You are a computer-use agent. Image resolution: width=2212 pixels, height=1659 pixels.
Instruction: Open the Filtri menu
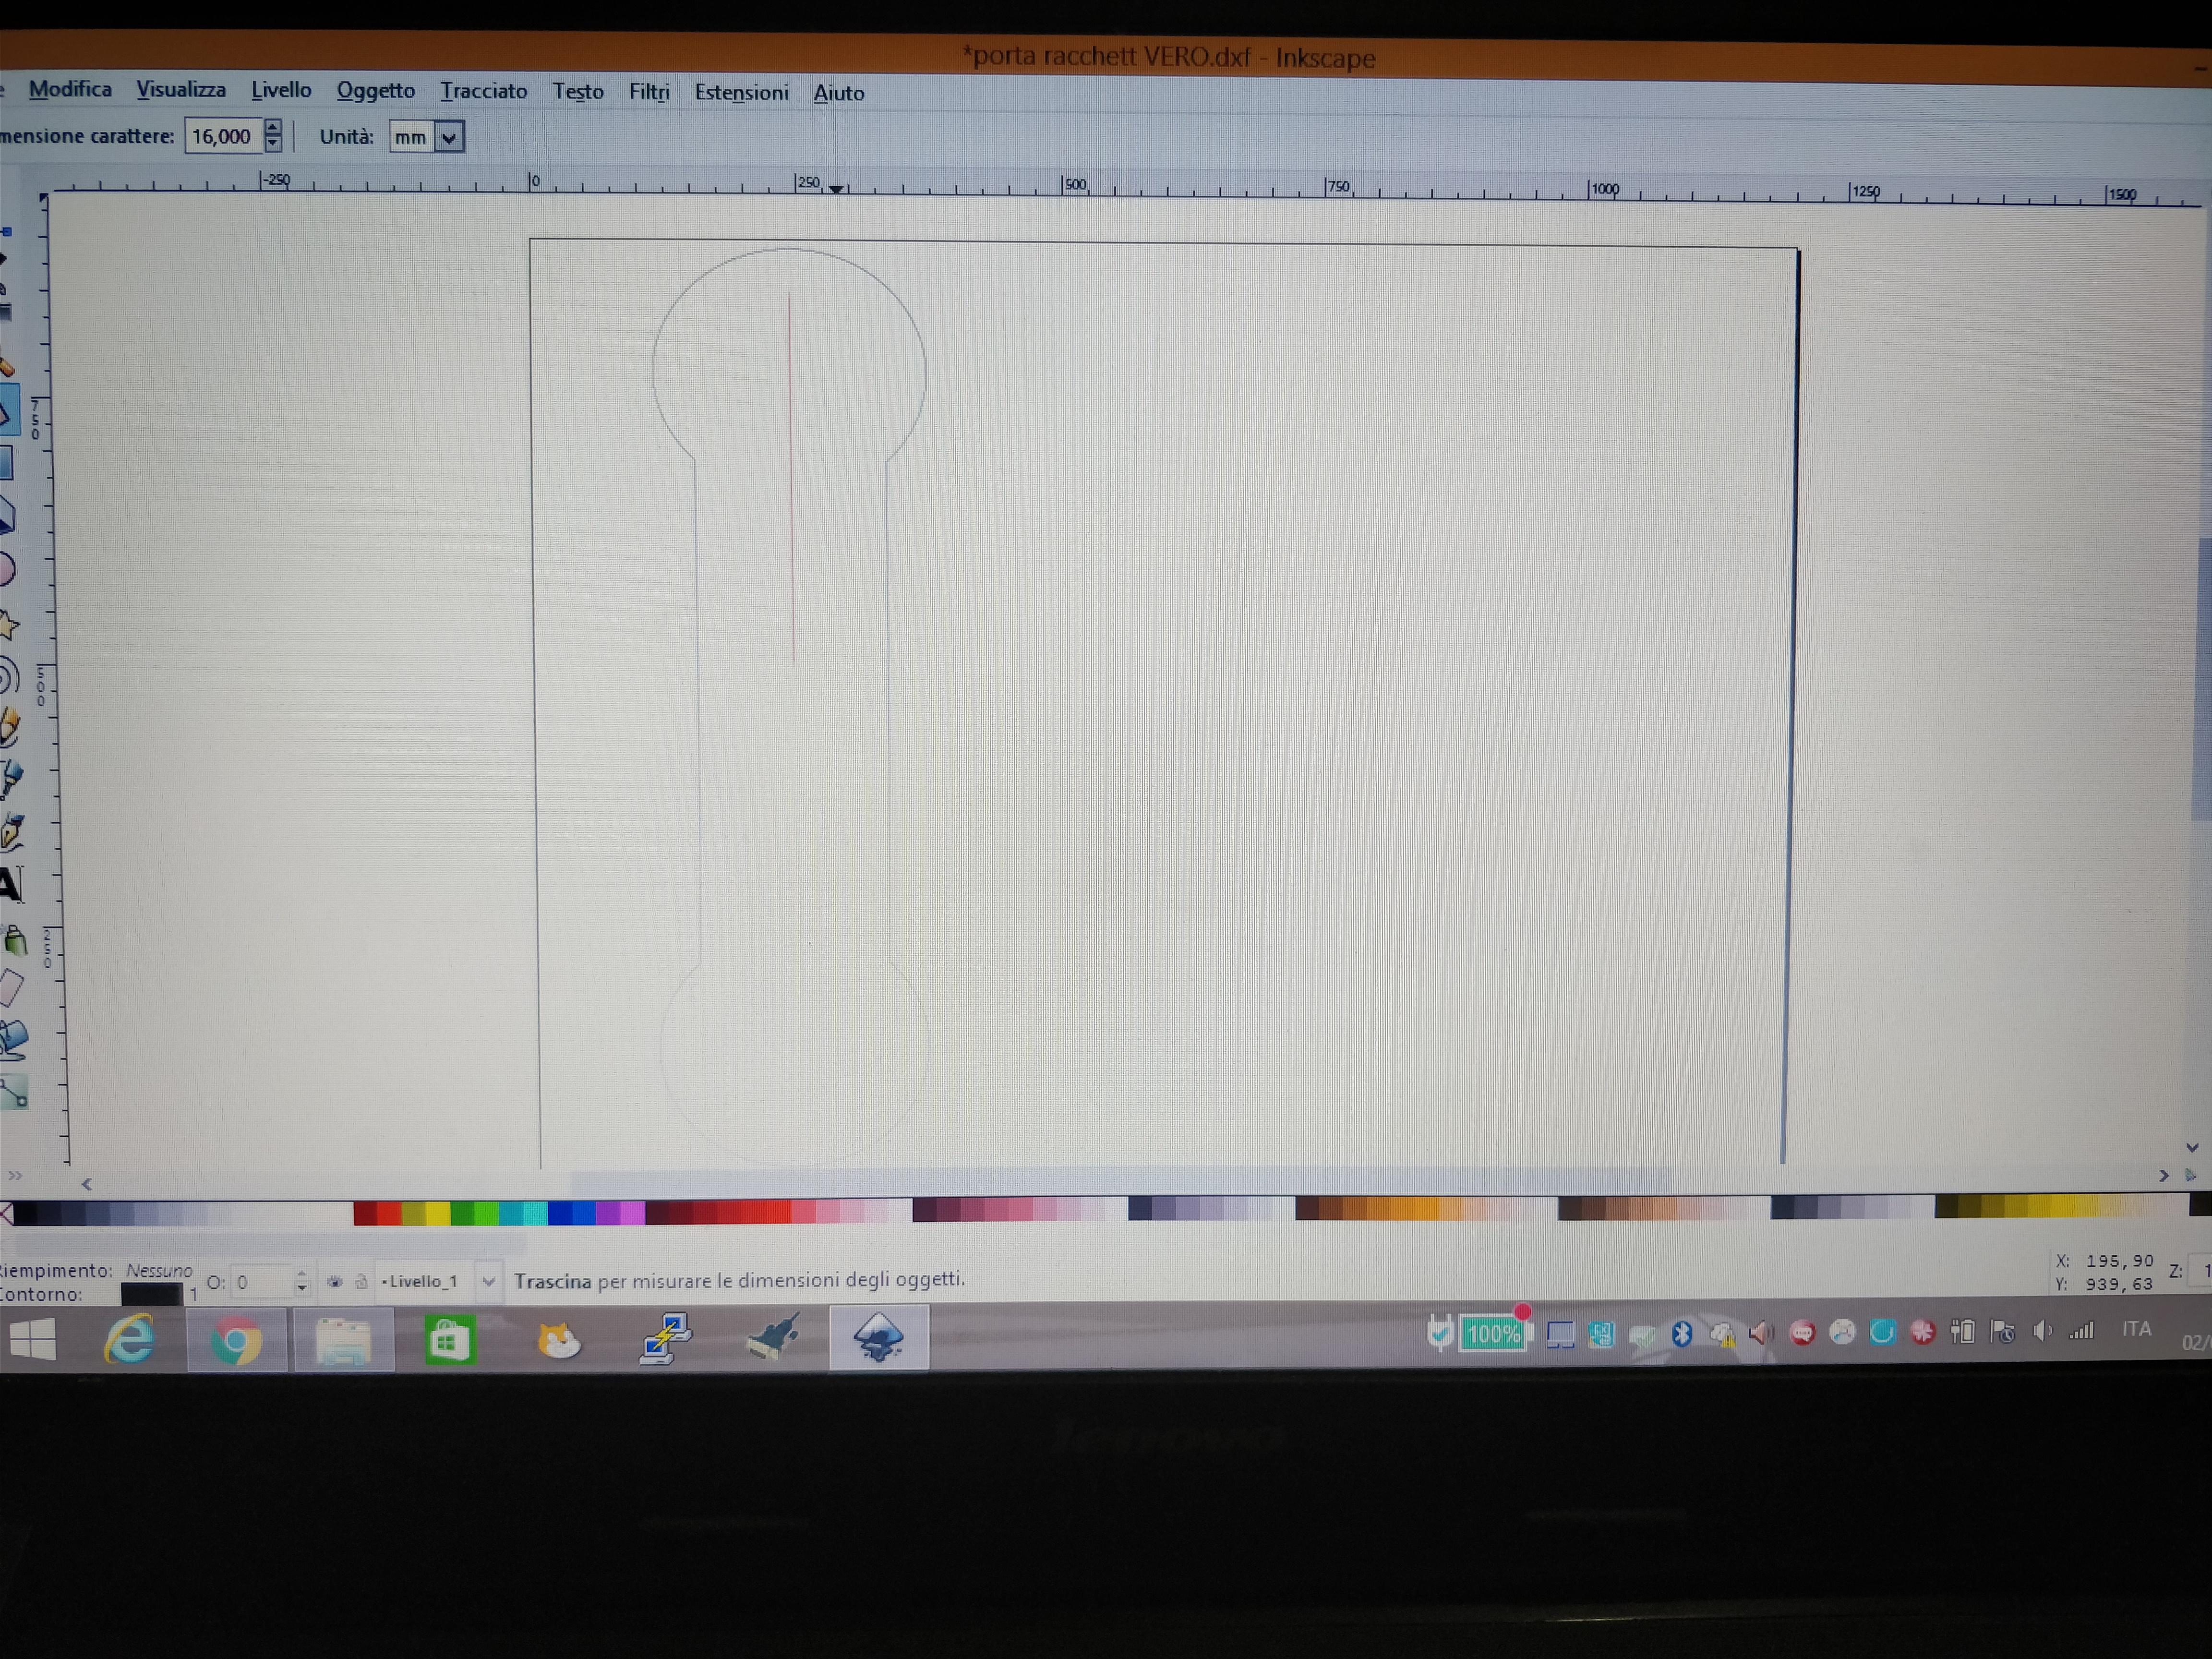tap(649, 92)
